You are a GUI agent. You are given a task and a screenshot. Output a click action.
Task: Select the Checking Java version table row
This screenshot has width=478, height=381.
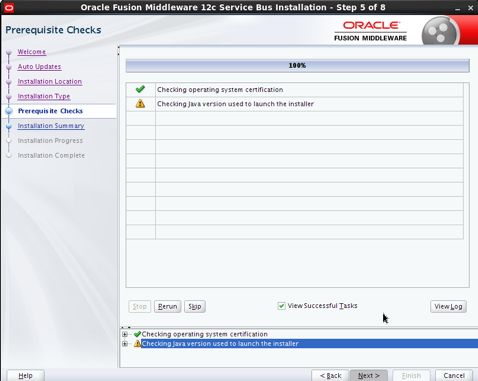pos(295,104)
